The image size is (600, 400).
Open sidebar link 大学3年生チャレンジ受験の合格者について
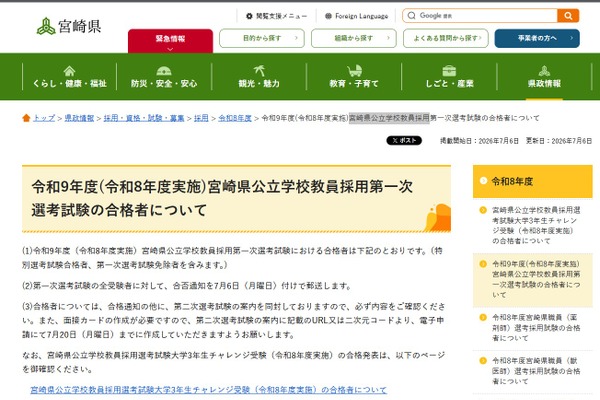[536, 225]
